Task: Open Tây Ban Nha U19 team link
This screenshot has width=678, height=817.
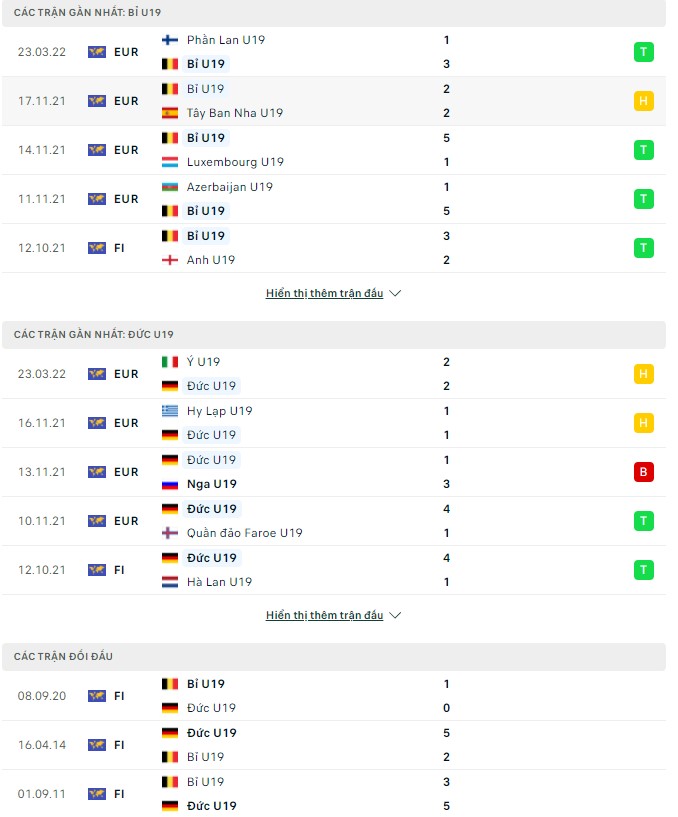Action: [235, 113]
